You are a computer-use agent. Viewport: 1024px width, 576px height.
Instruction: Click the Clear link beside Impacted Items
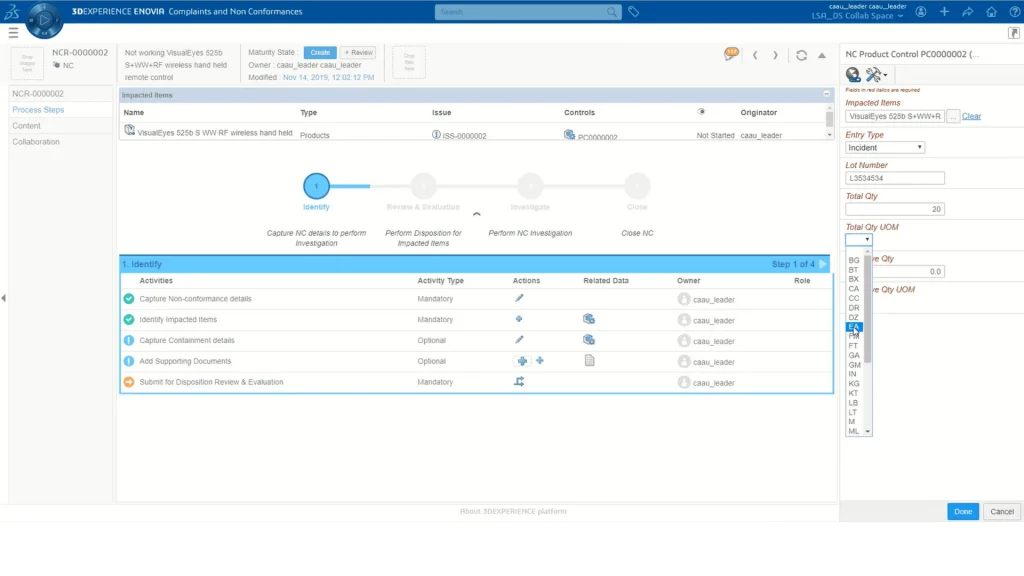(971, 116)
